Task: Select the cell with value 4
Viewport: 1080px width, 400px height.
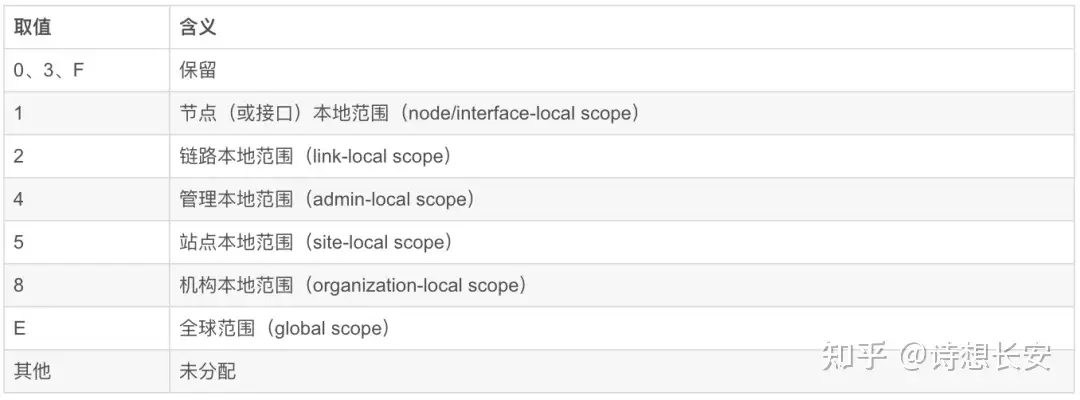Action: point(19,200)
